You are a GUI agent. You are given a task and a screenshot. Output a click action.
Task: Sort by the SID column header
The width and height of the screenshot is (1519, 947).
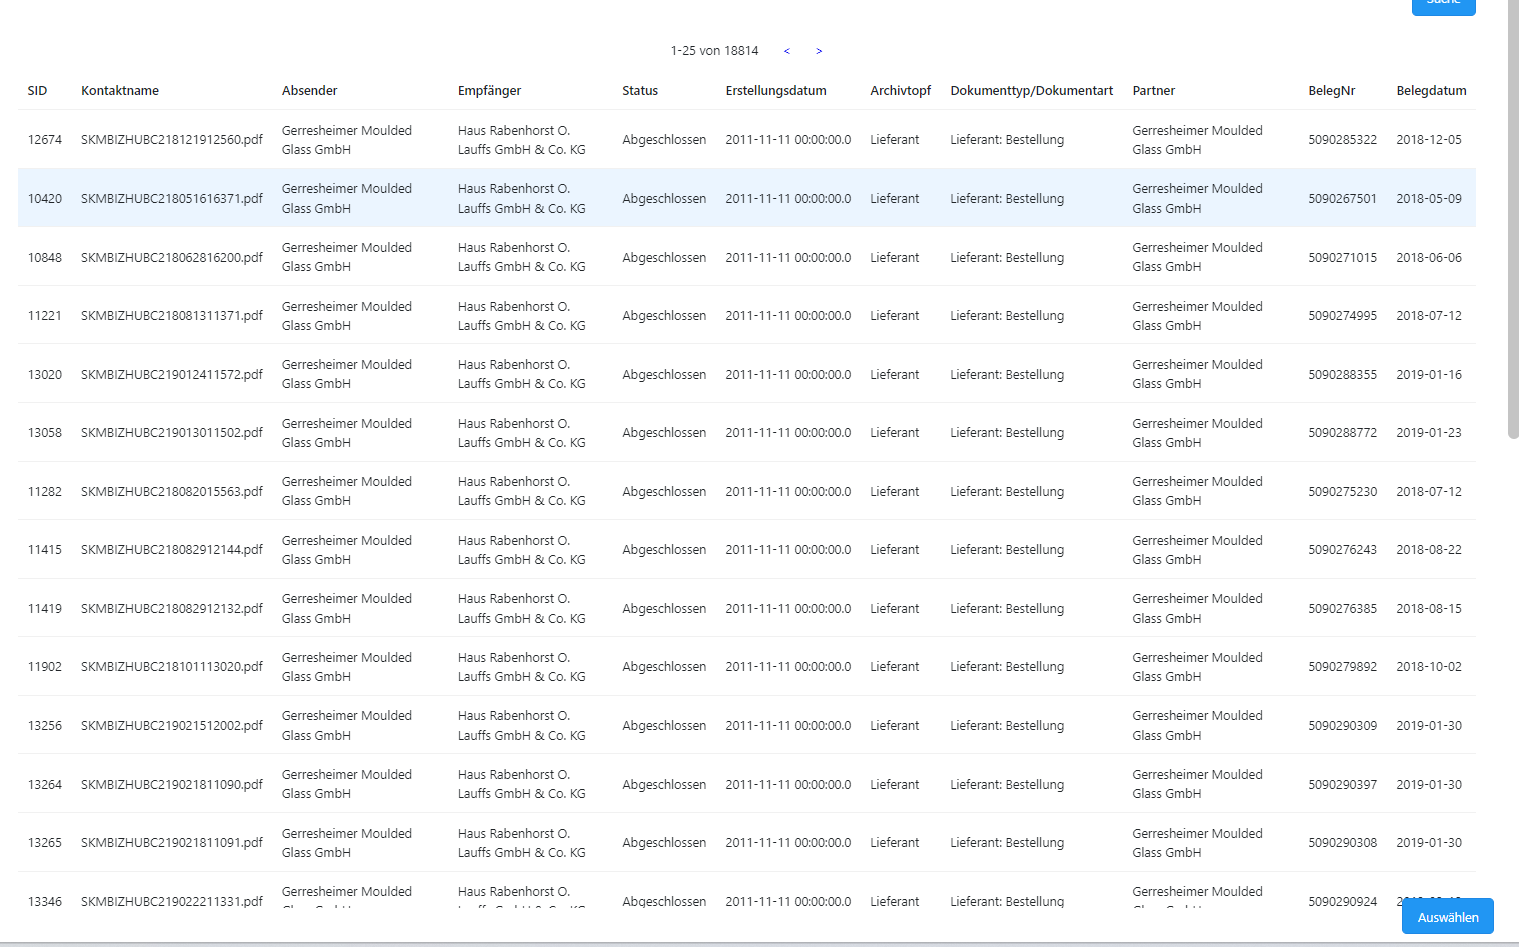[37, 91]
